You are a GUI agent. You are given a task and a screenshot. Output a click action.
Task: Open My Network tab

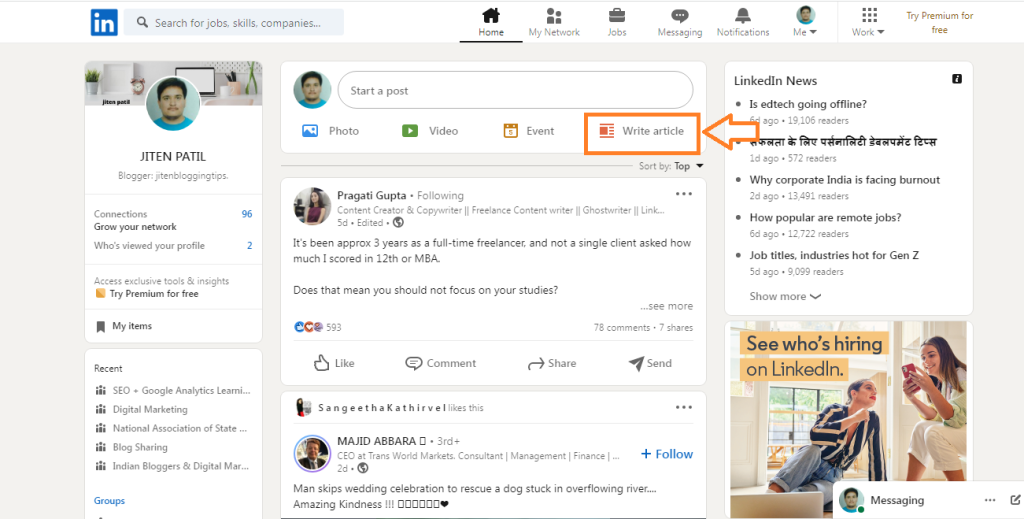[554, 22]
